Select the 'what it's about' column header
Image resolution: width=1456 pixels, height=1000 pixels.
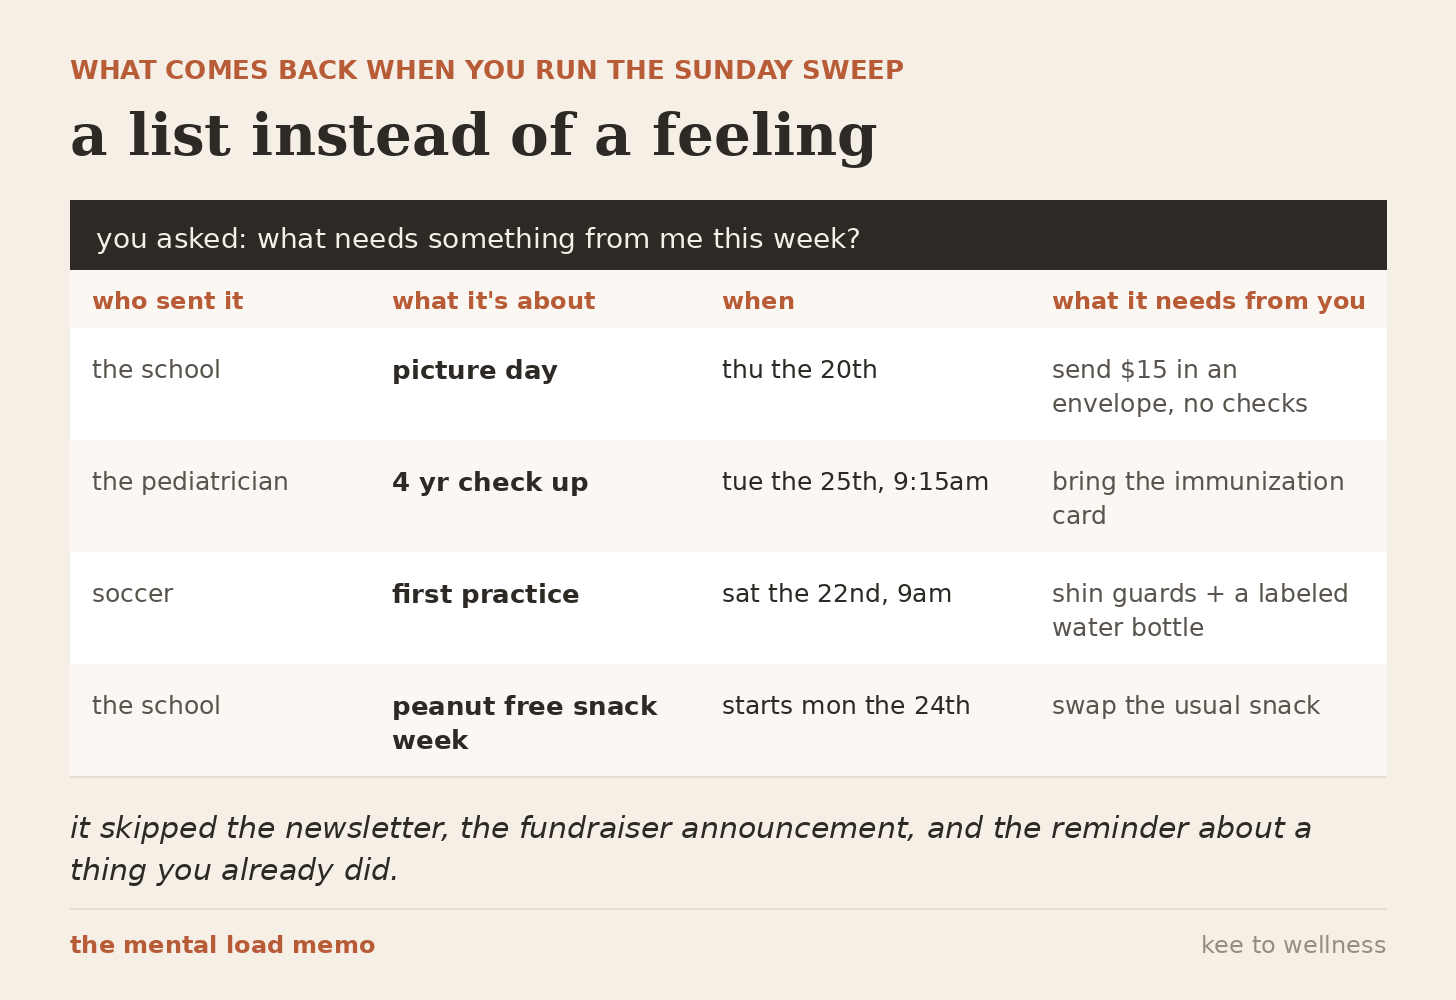(x=493, y=301)
